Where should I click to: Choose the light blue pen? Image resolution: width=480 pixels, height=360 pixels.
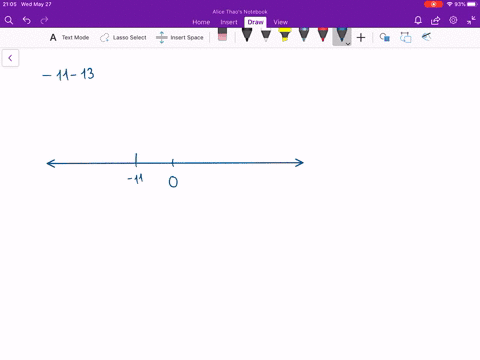coord(304,35)
